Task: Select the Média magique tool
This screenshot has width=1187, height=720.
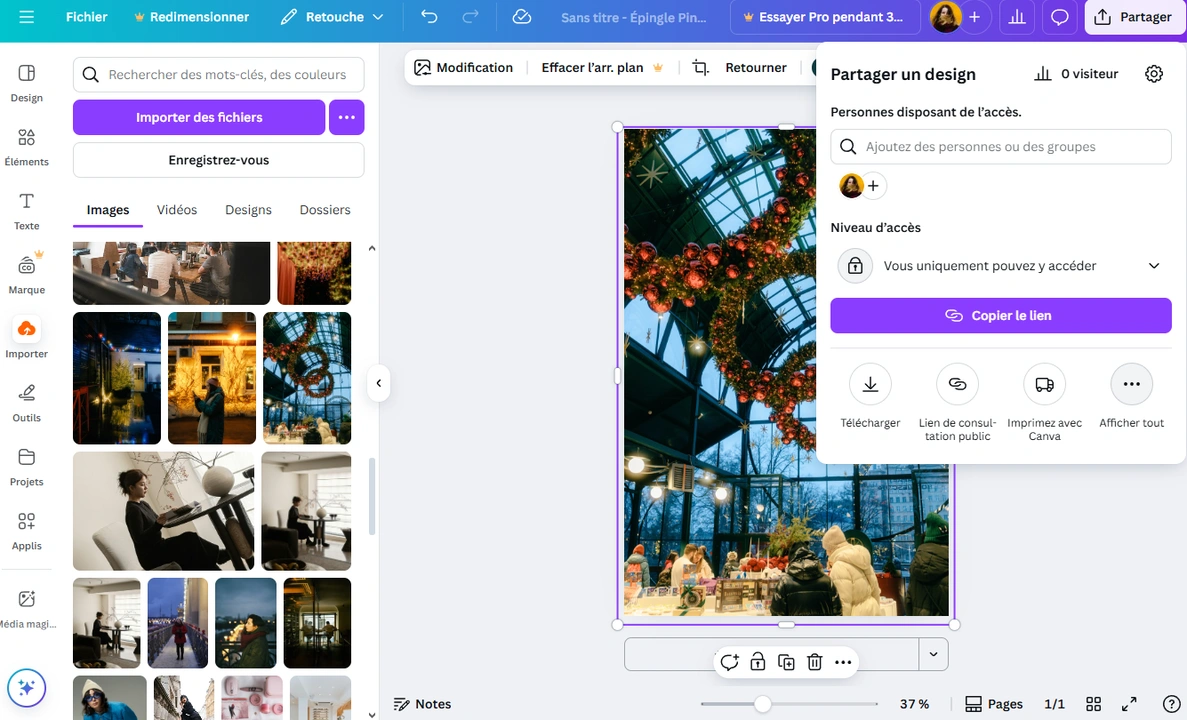Action: 26,605
